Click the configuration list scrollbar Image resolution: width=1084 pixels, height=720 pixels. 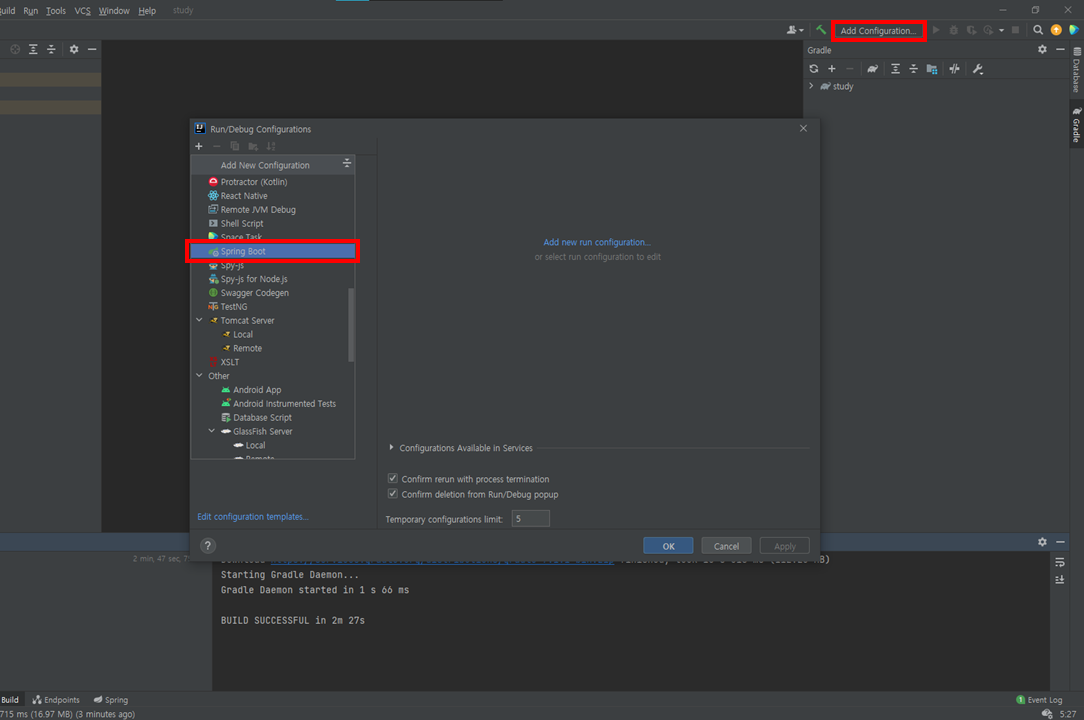pyautogui.click(x=351, y=324)
